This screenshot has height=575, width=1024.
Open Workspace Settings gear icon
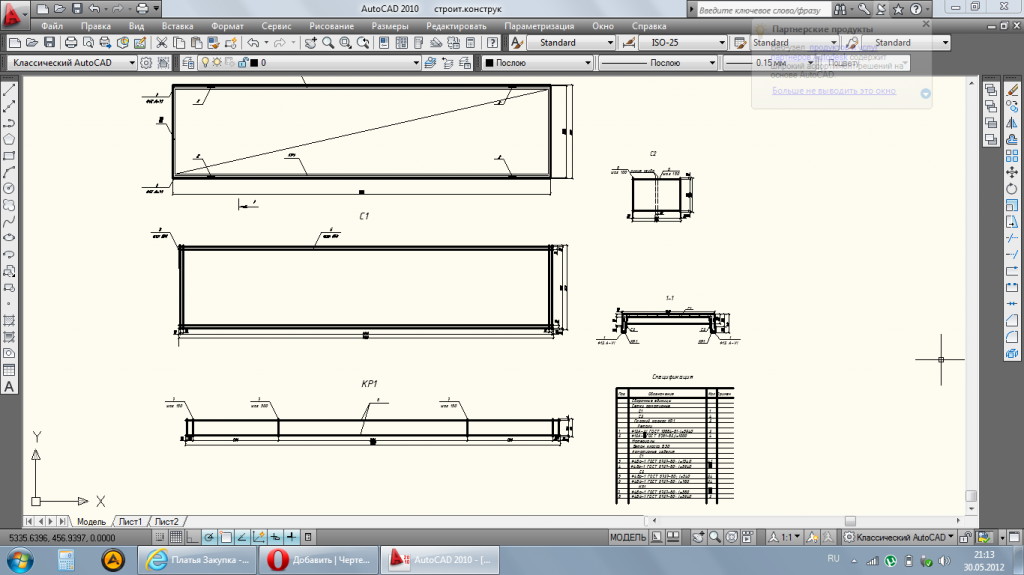146,63
